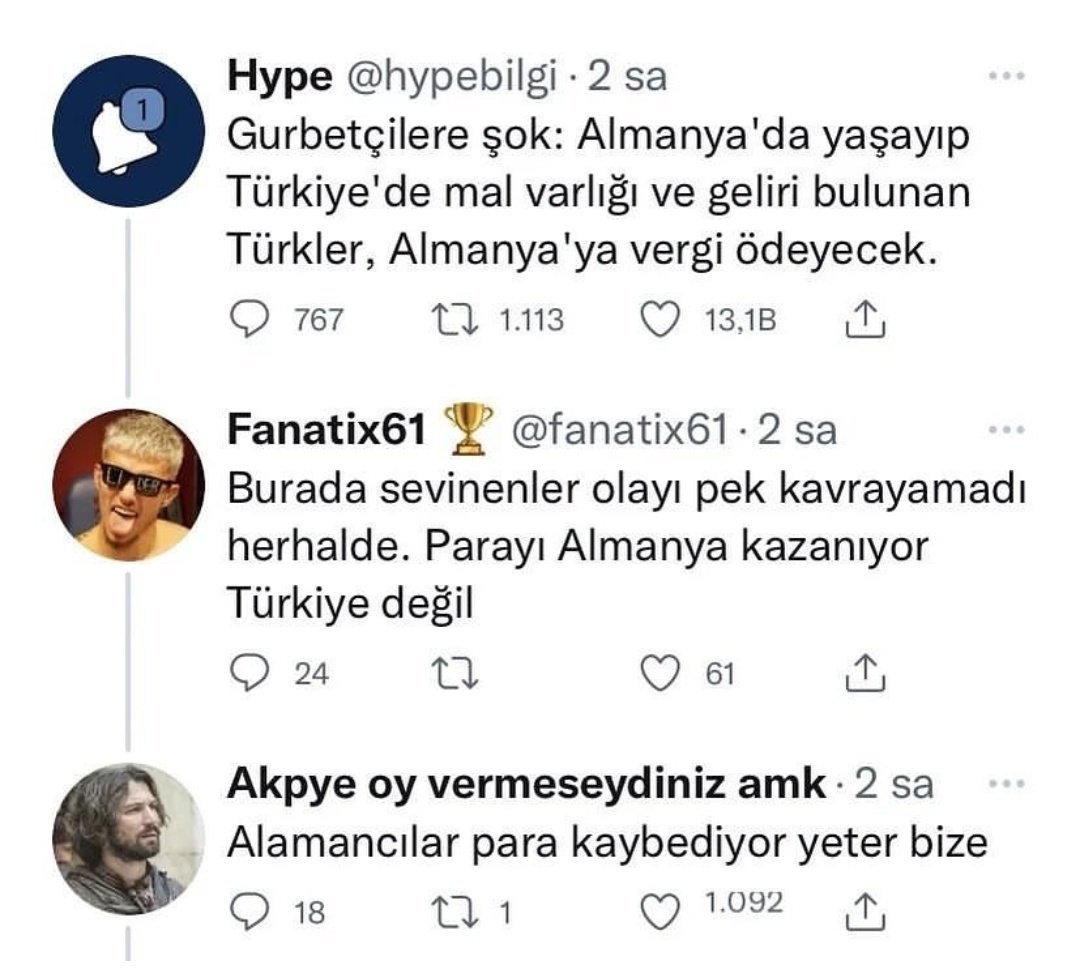The image size is (1080, 968).
Task: Like Fanatix61's tweet
Action: coord(657,675)
